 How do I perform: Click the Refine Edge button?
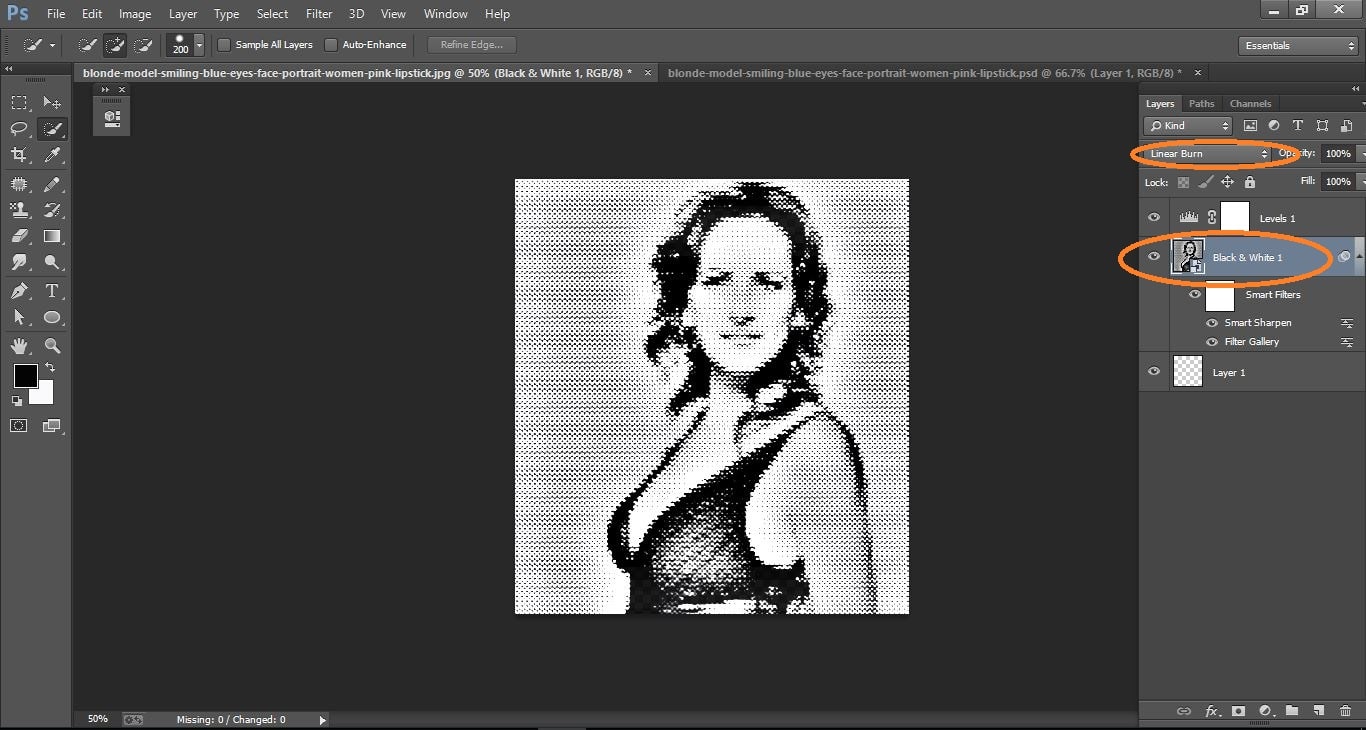point(470,44)
